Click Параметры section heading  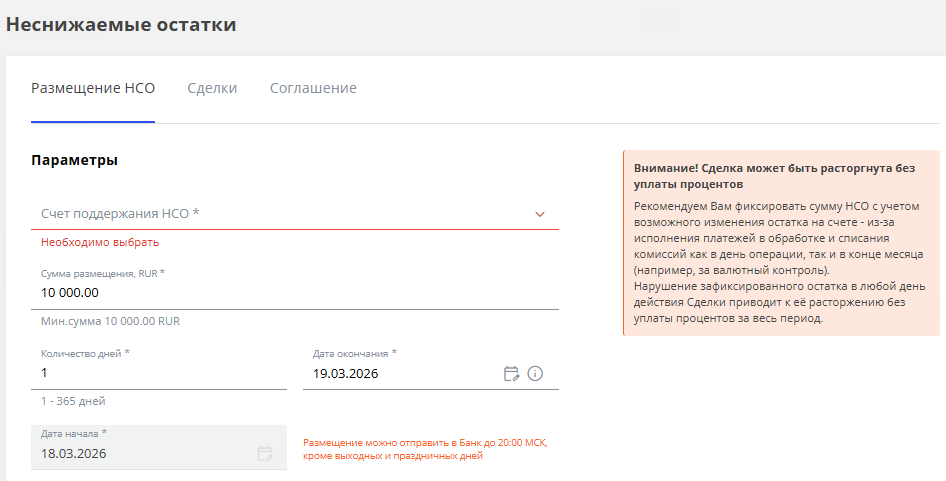(74, 160)
